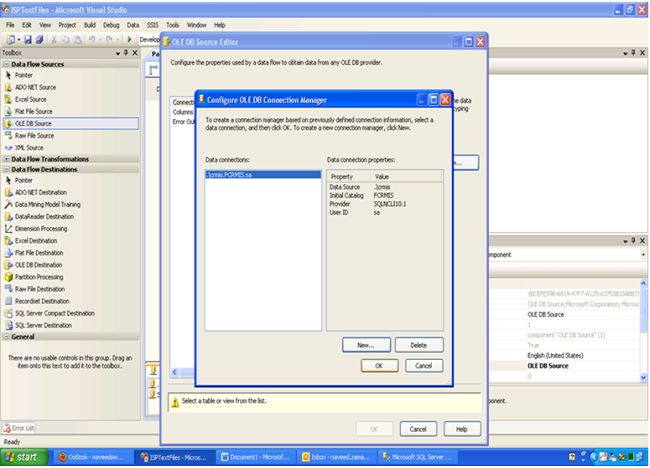
Task: Click Cancel in Configure Connection Manager dialog
Action: (424, 366)
